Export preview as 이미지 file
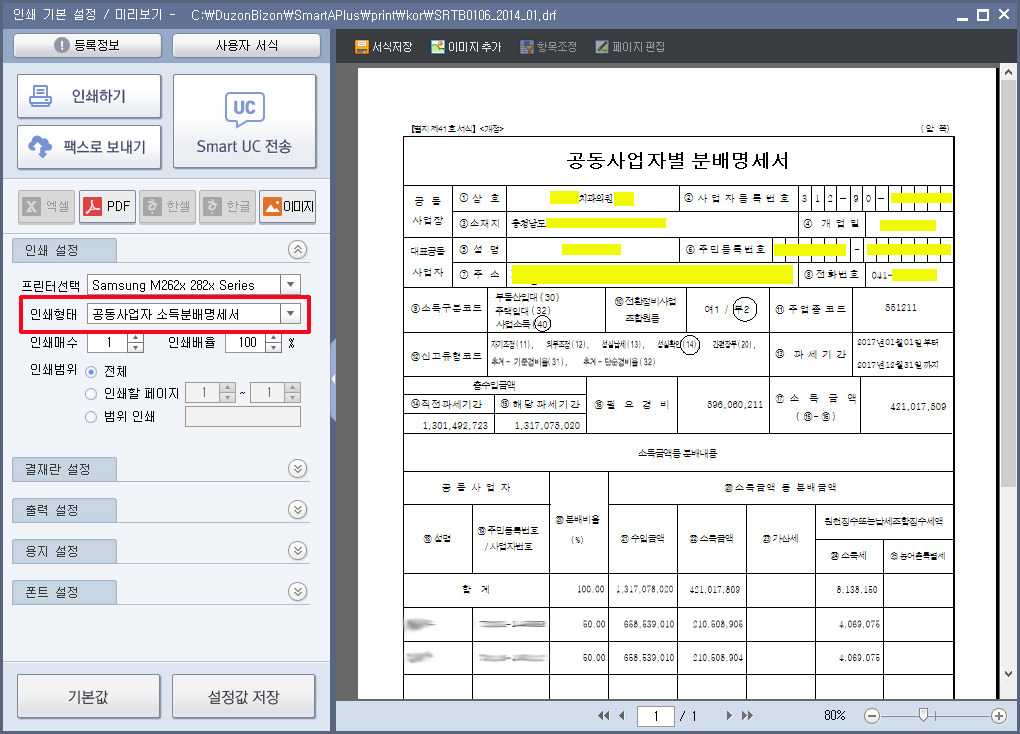The image size is (1020, 734). pos(287,206)
